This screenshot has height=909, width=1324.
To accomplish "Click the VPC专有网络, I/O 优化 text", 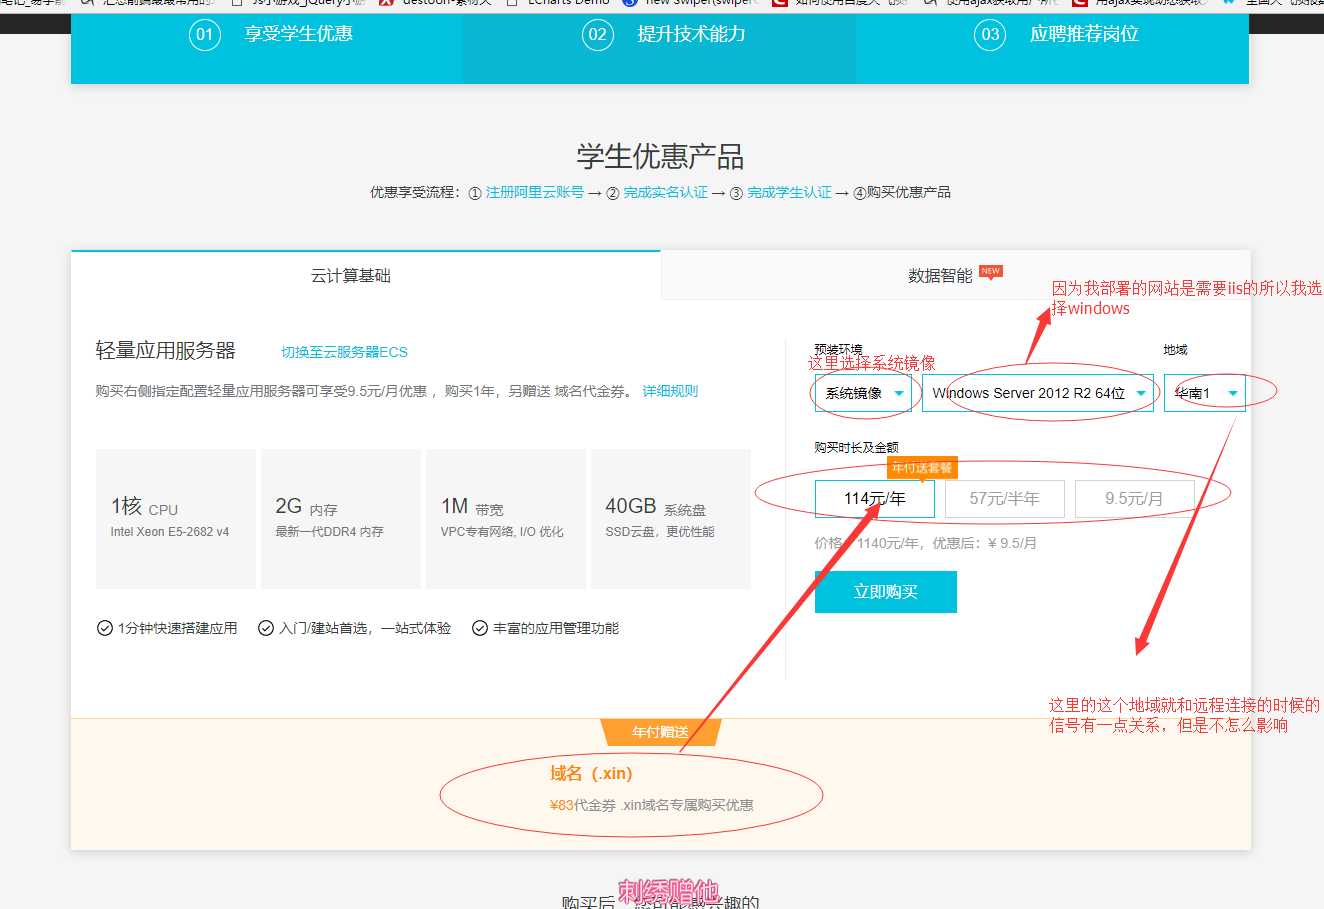I will point(502,532).
